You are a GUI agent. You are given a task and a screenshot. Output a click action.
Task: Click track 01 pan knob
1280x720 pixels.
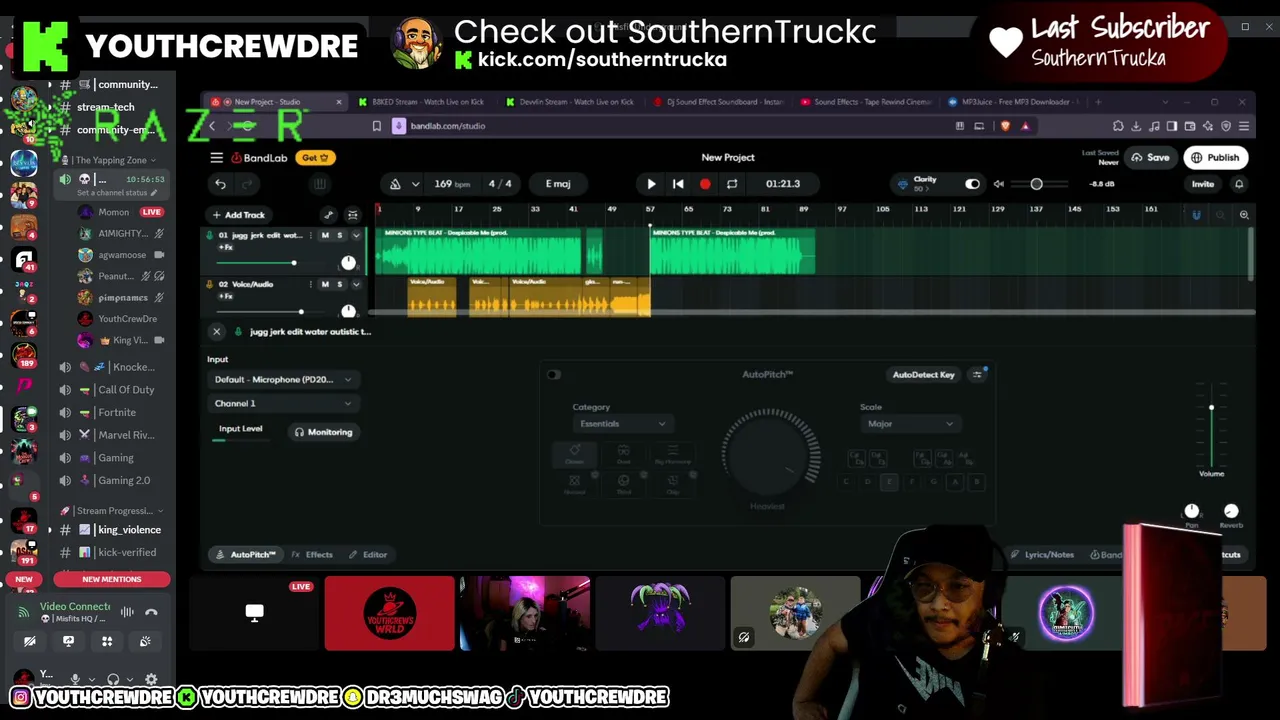pyautogui.click(x=348, y=263)
